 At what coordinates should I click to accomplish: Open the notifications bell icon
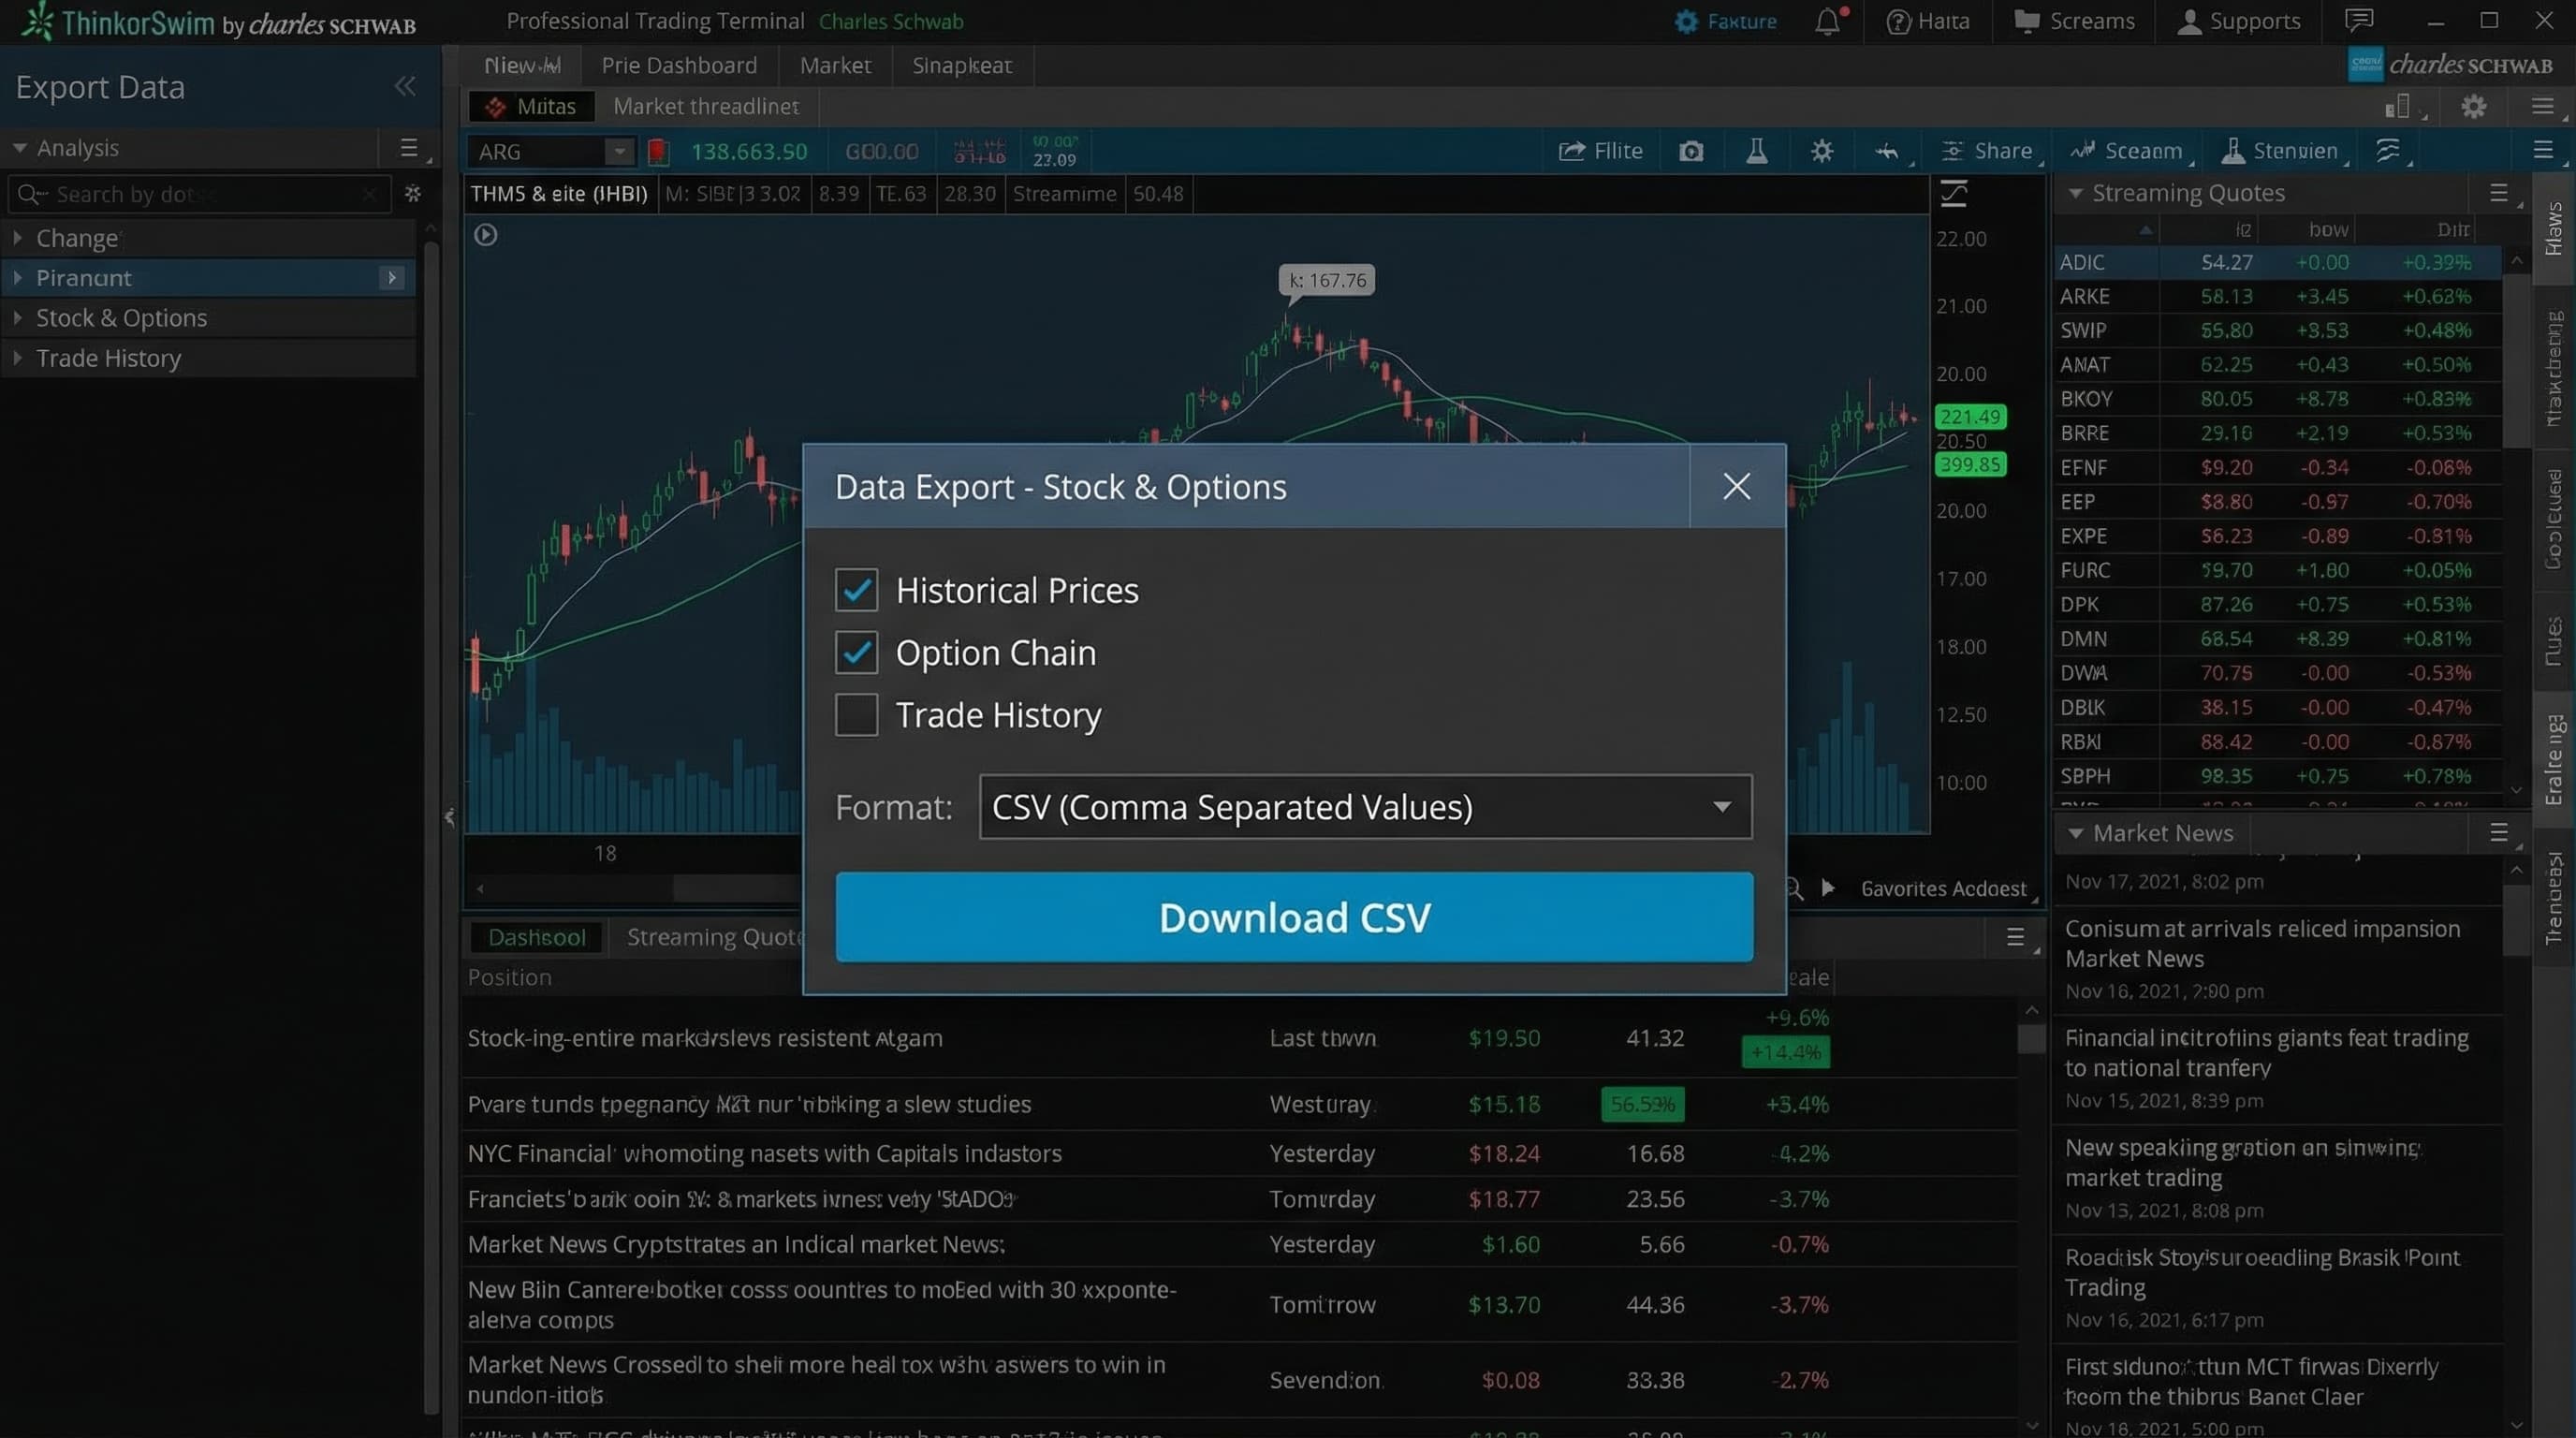click(1827, 21)
